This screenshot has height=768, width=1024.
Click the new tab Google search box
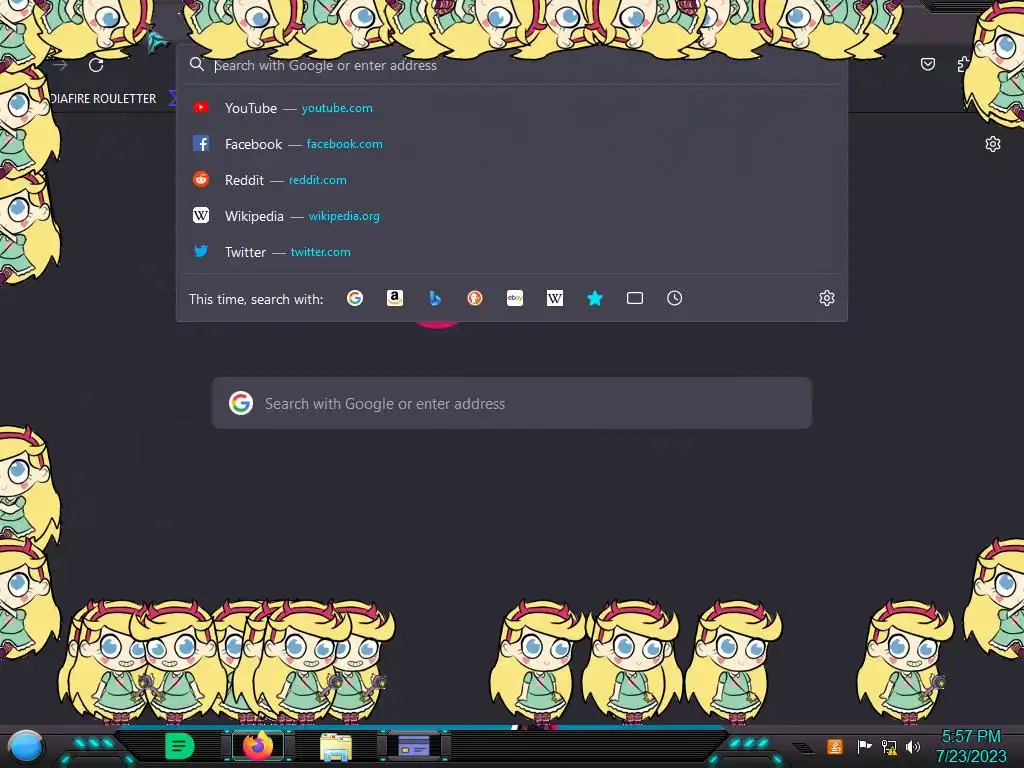point(512,403)
